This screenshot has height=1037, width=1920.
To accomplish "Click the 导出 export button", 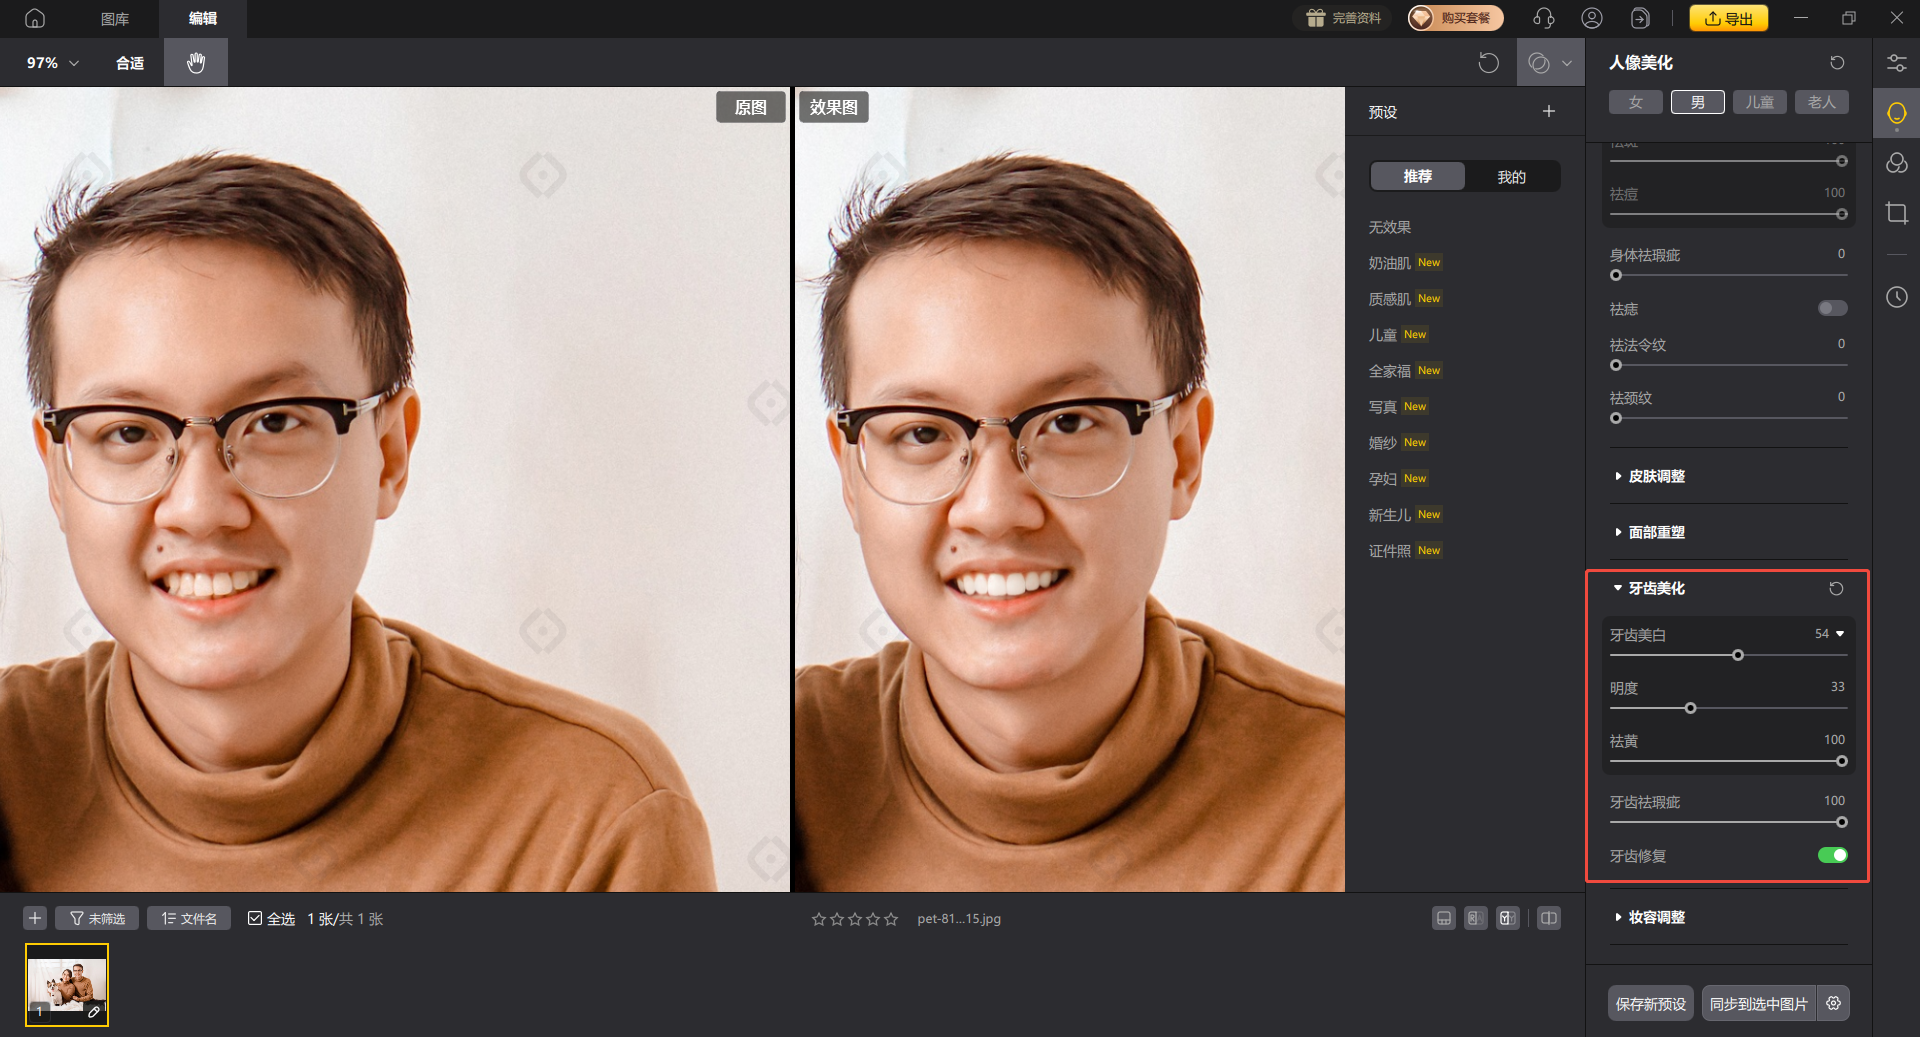I will point(1728,18).
